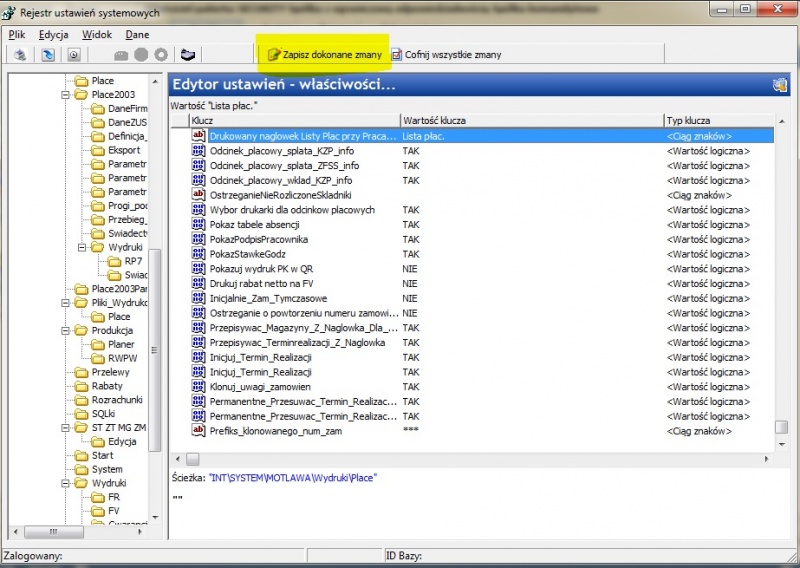
Task: Click the folder icon of the Rabaty node
Action: [81, 386]
